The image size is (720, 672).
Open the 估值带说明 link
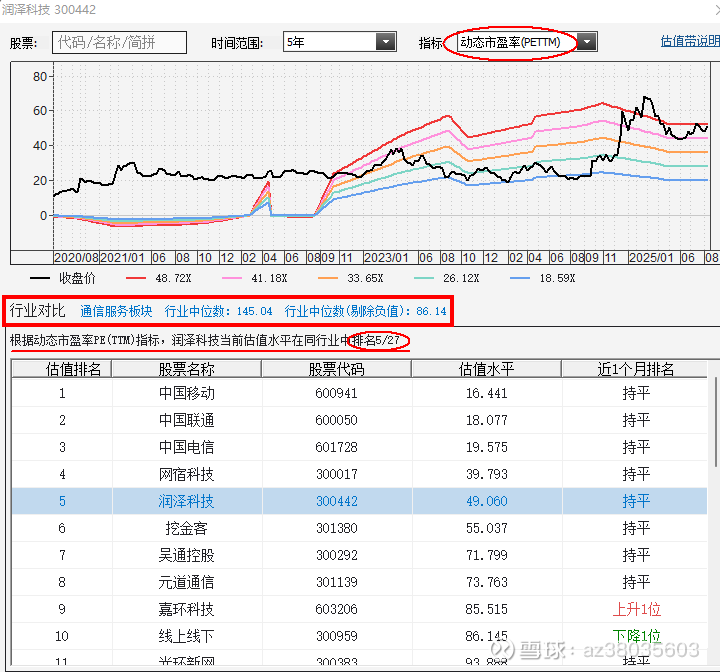pos(690,41)
